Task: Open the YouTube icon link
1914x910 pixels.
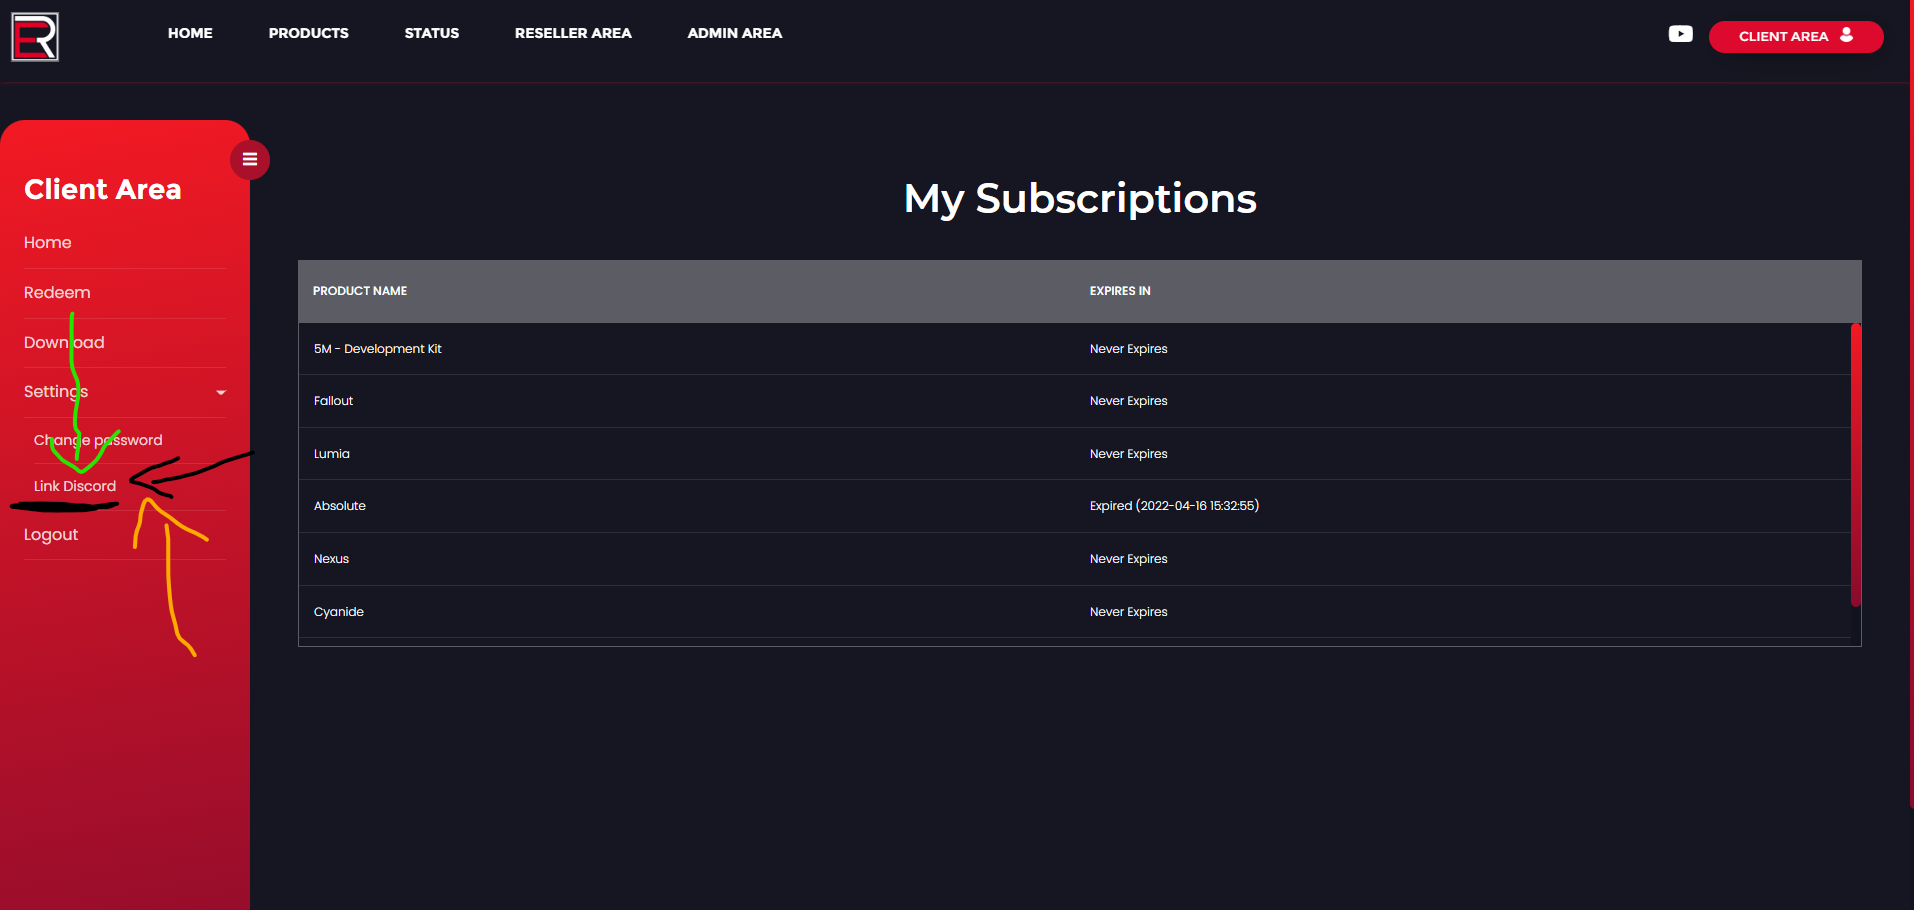Action: (x=1680, y=34)
